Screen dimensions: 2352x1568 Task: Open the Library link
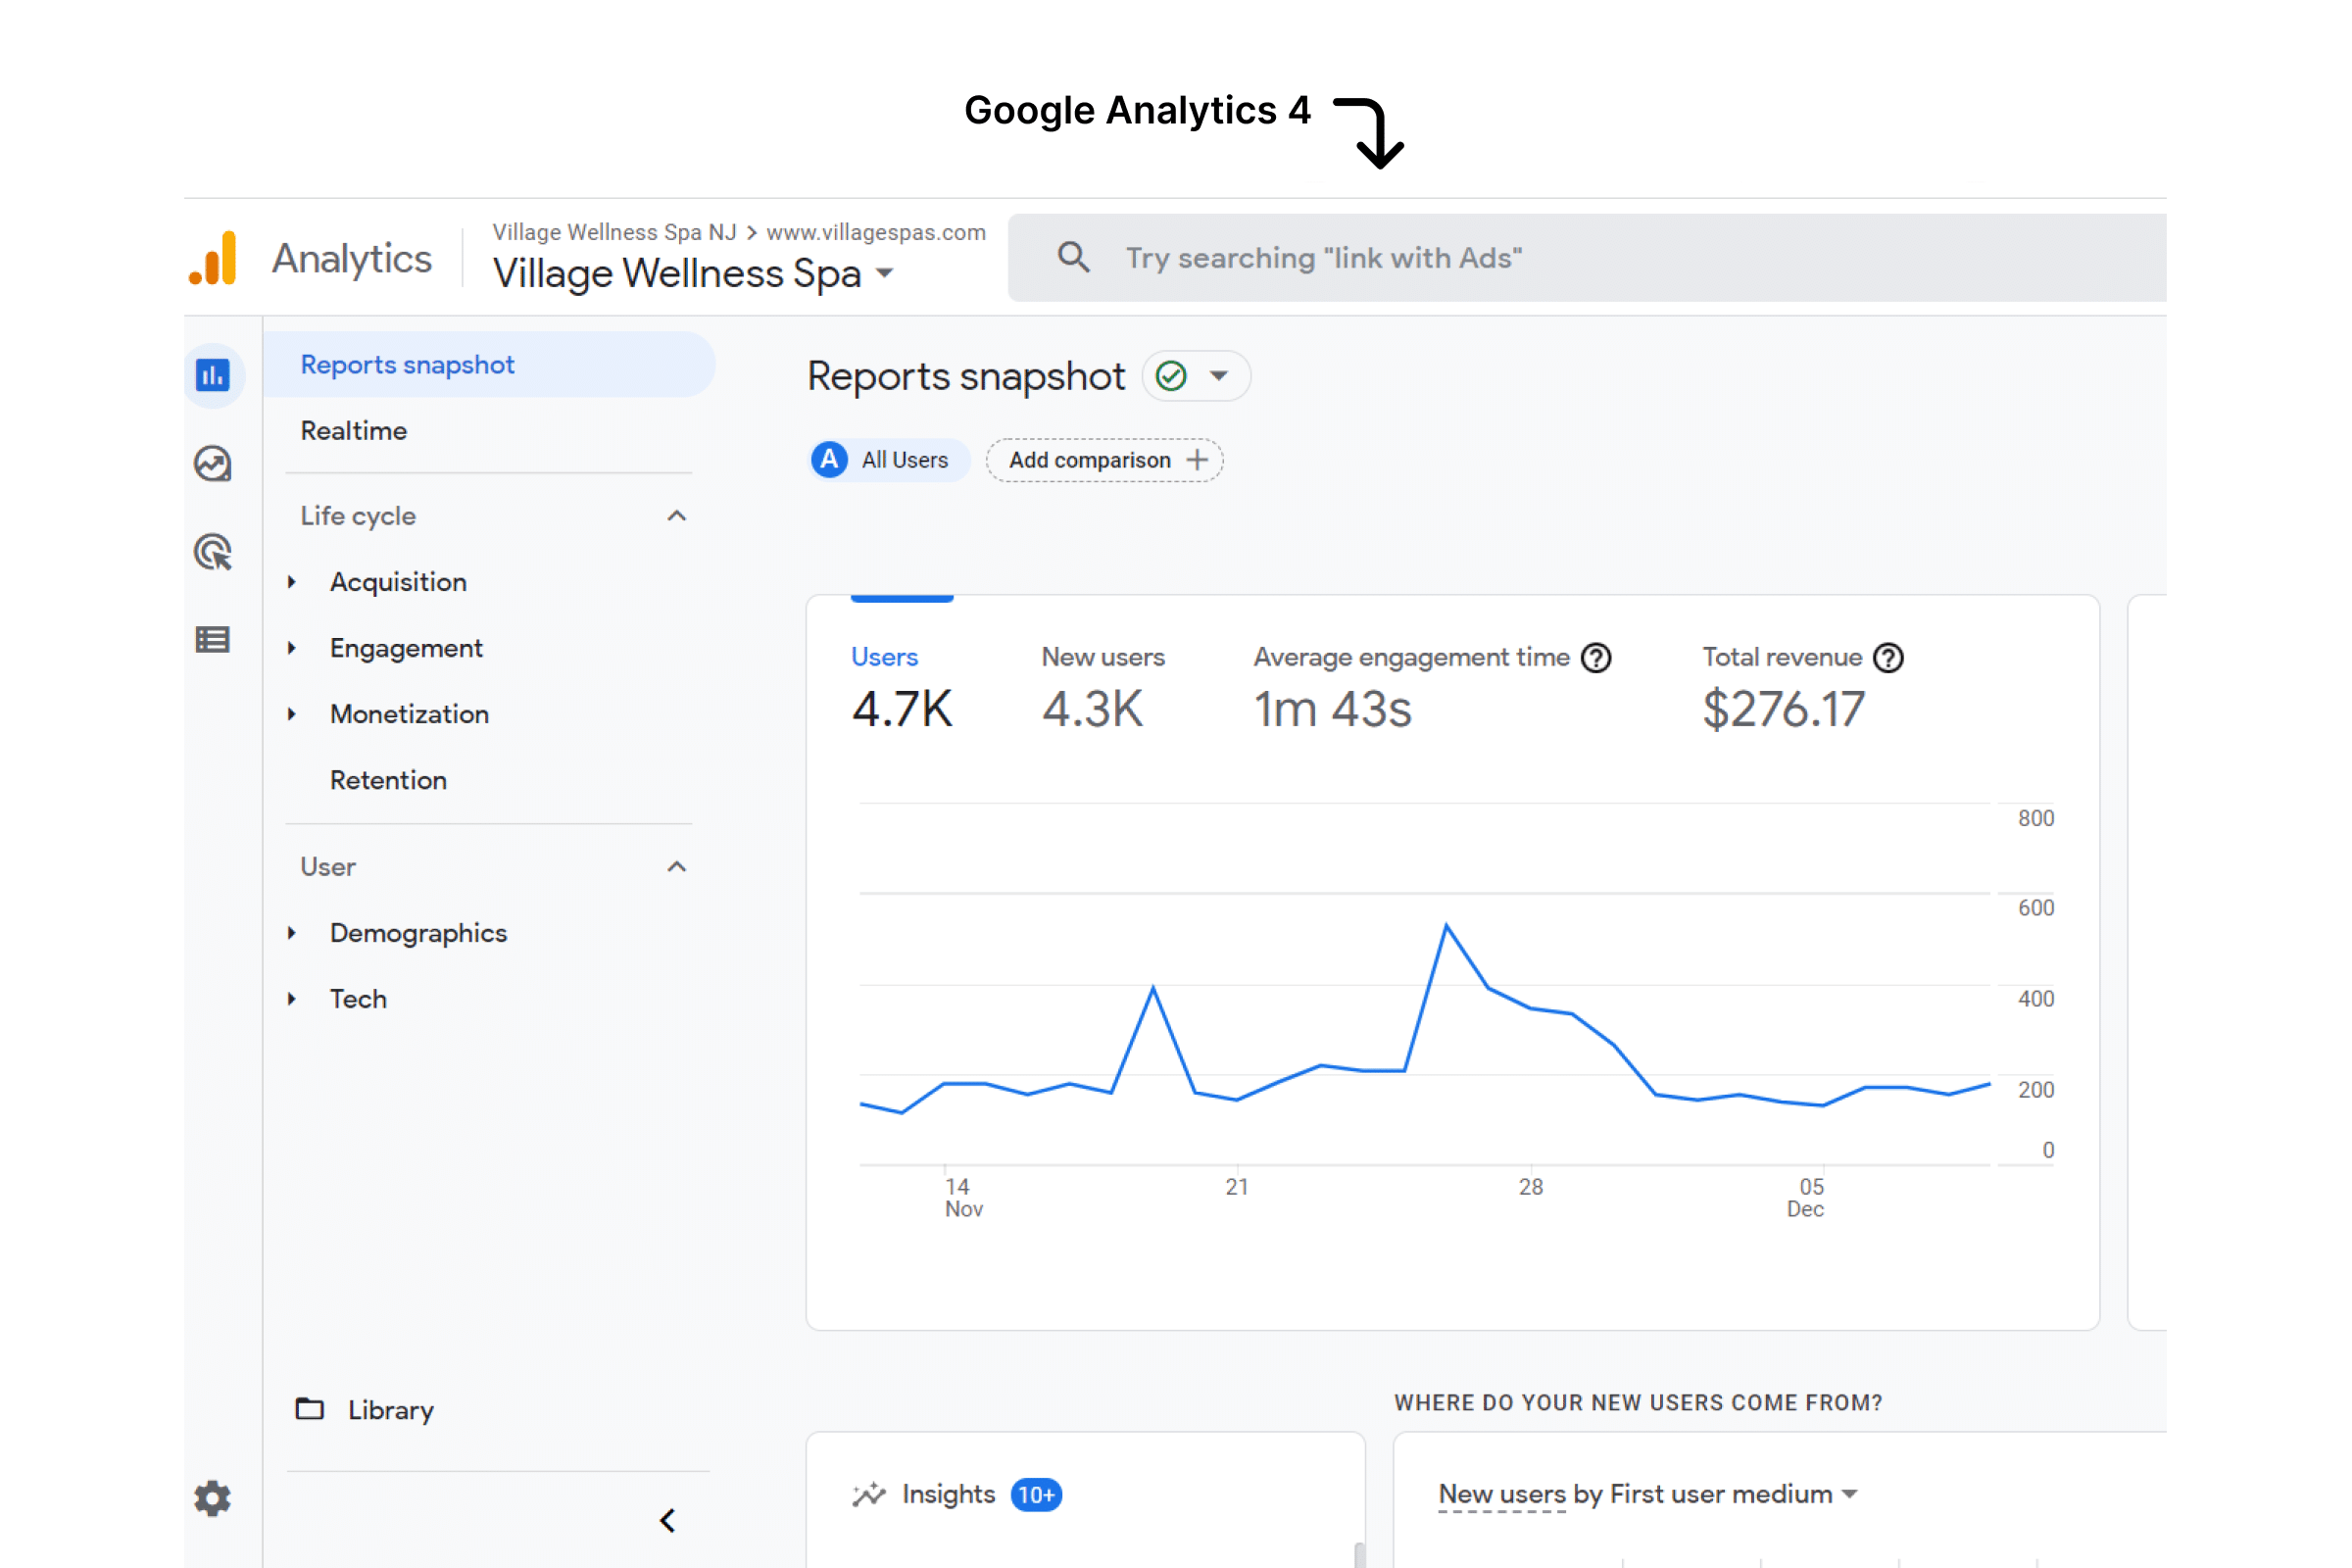[390, 1410]
